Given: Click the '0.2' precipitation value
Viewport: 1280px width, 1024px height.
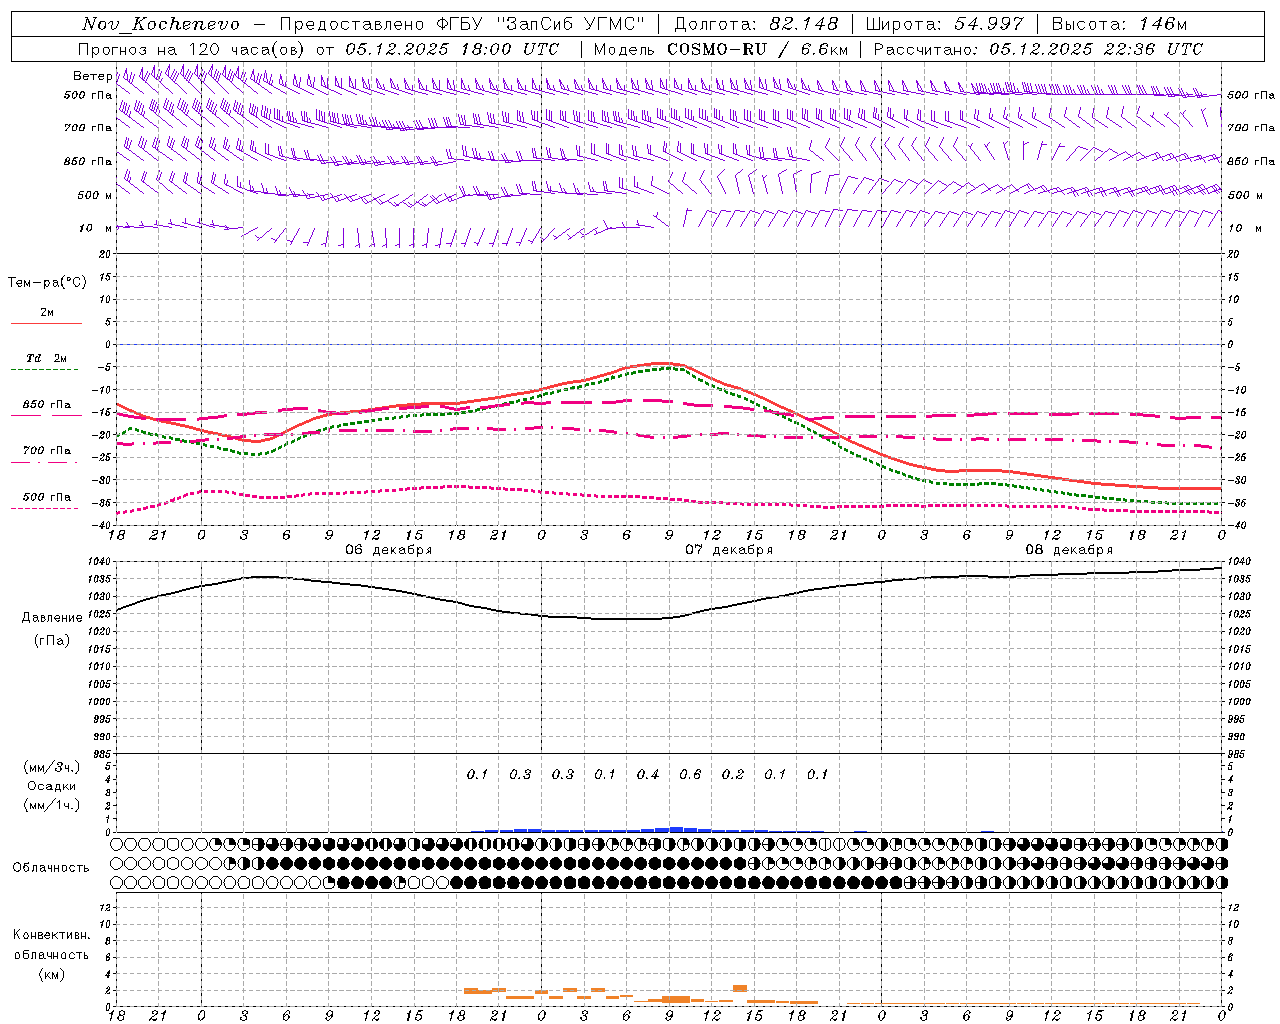Looking at the screenshot, I should (x=733, y=774).
